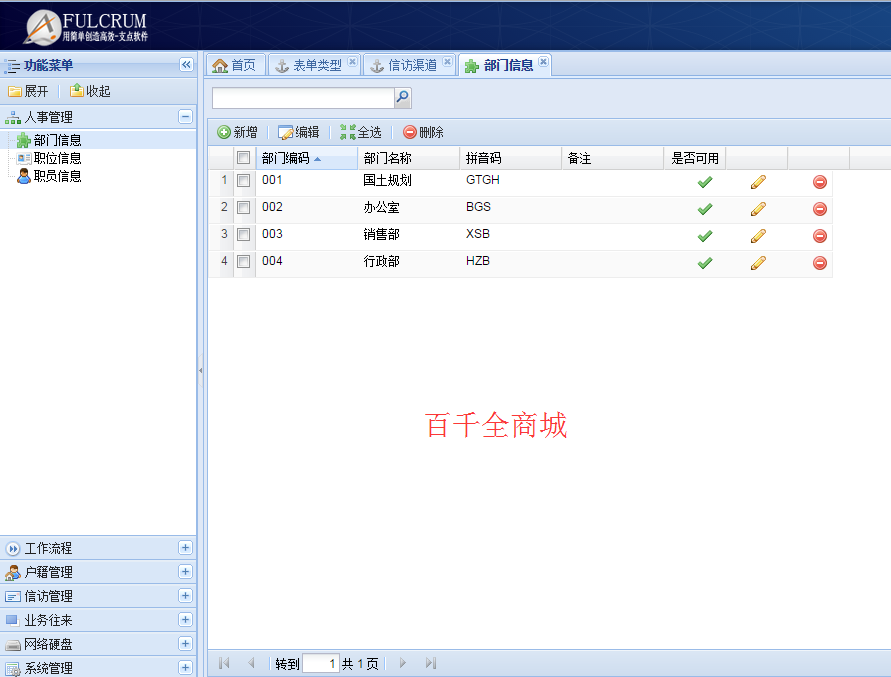Delete row 国土规划 with red icon
The width and height of the screenshot is (891, 677).
(x=819, y=182)
